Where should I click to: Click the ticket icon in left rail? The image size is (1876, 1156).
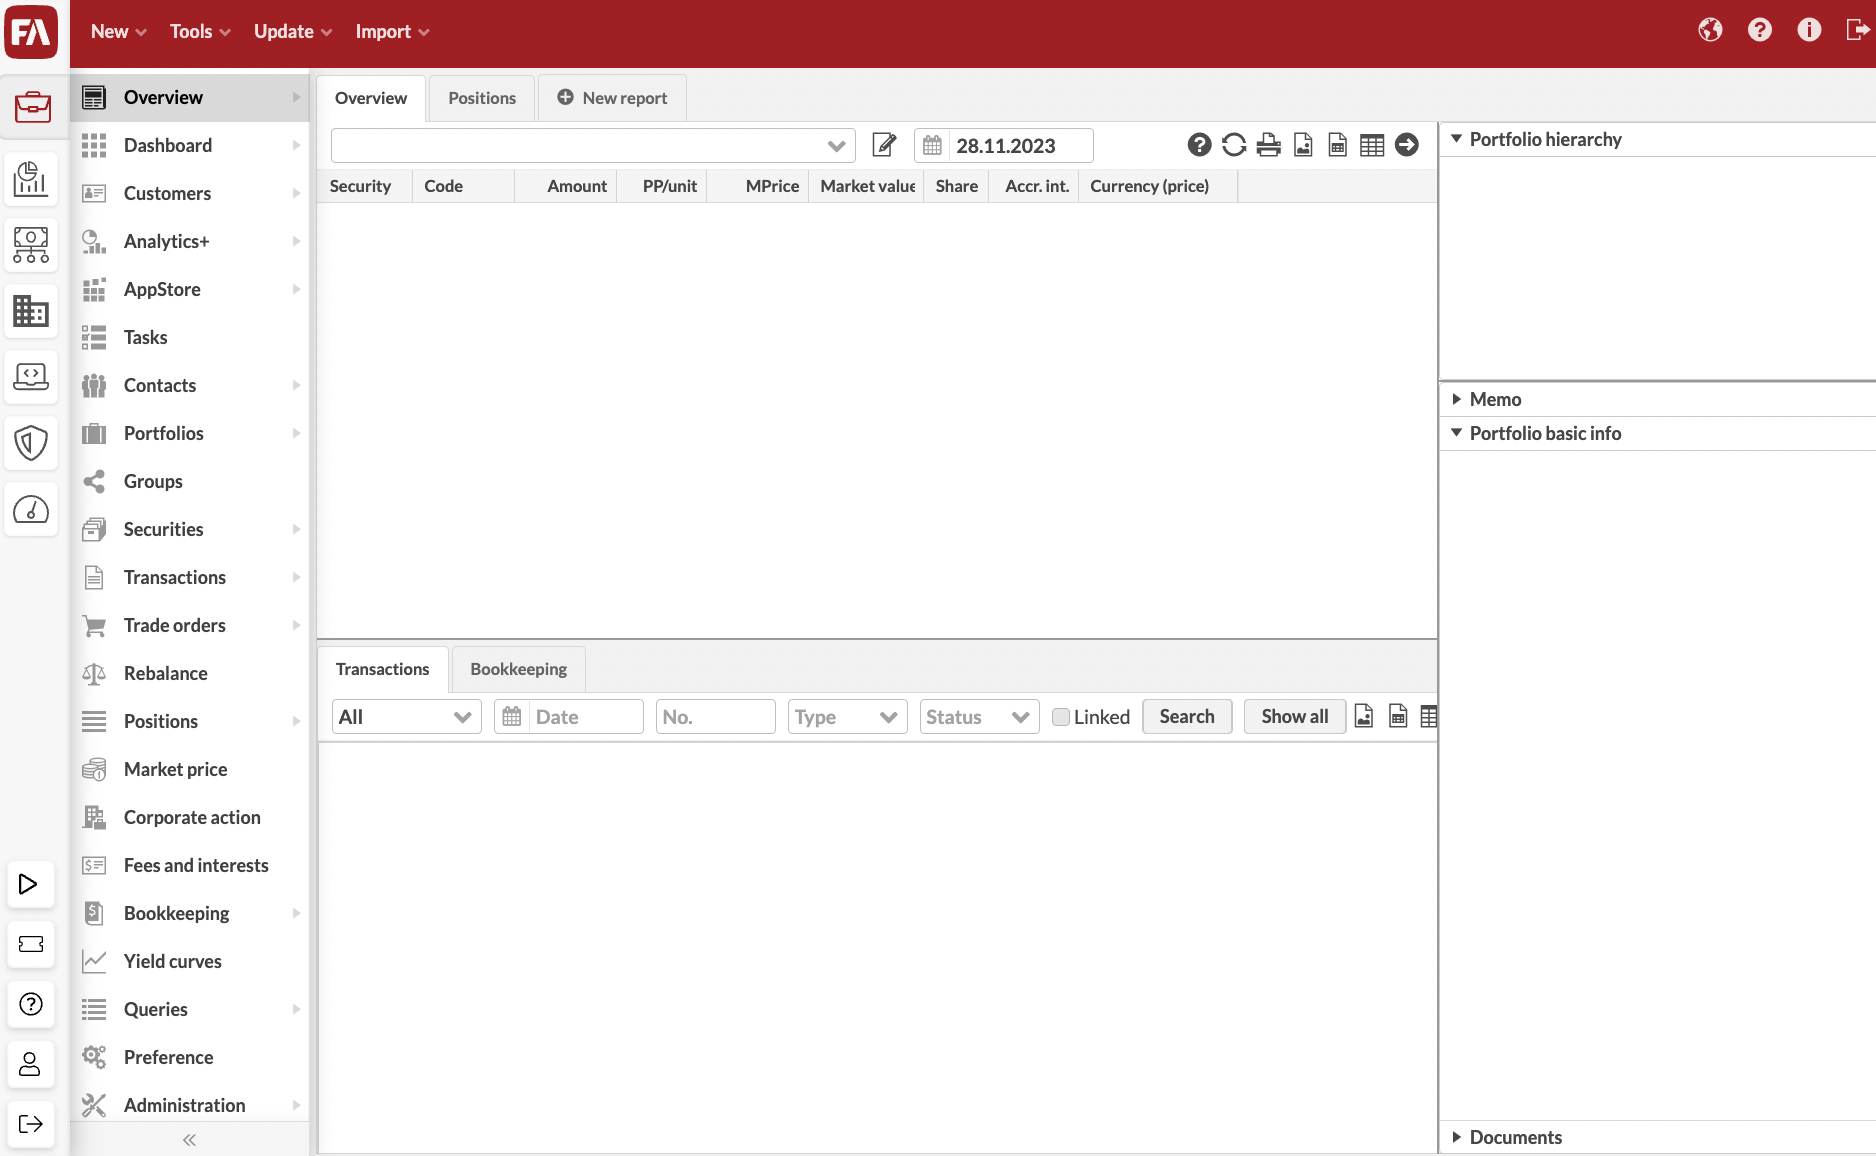click(x=30, y=944)
